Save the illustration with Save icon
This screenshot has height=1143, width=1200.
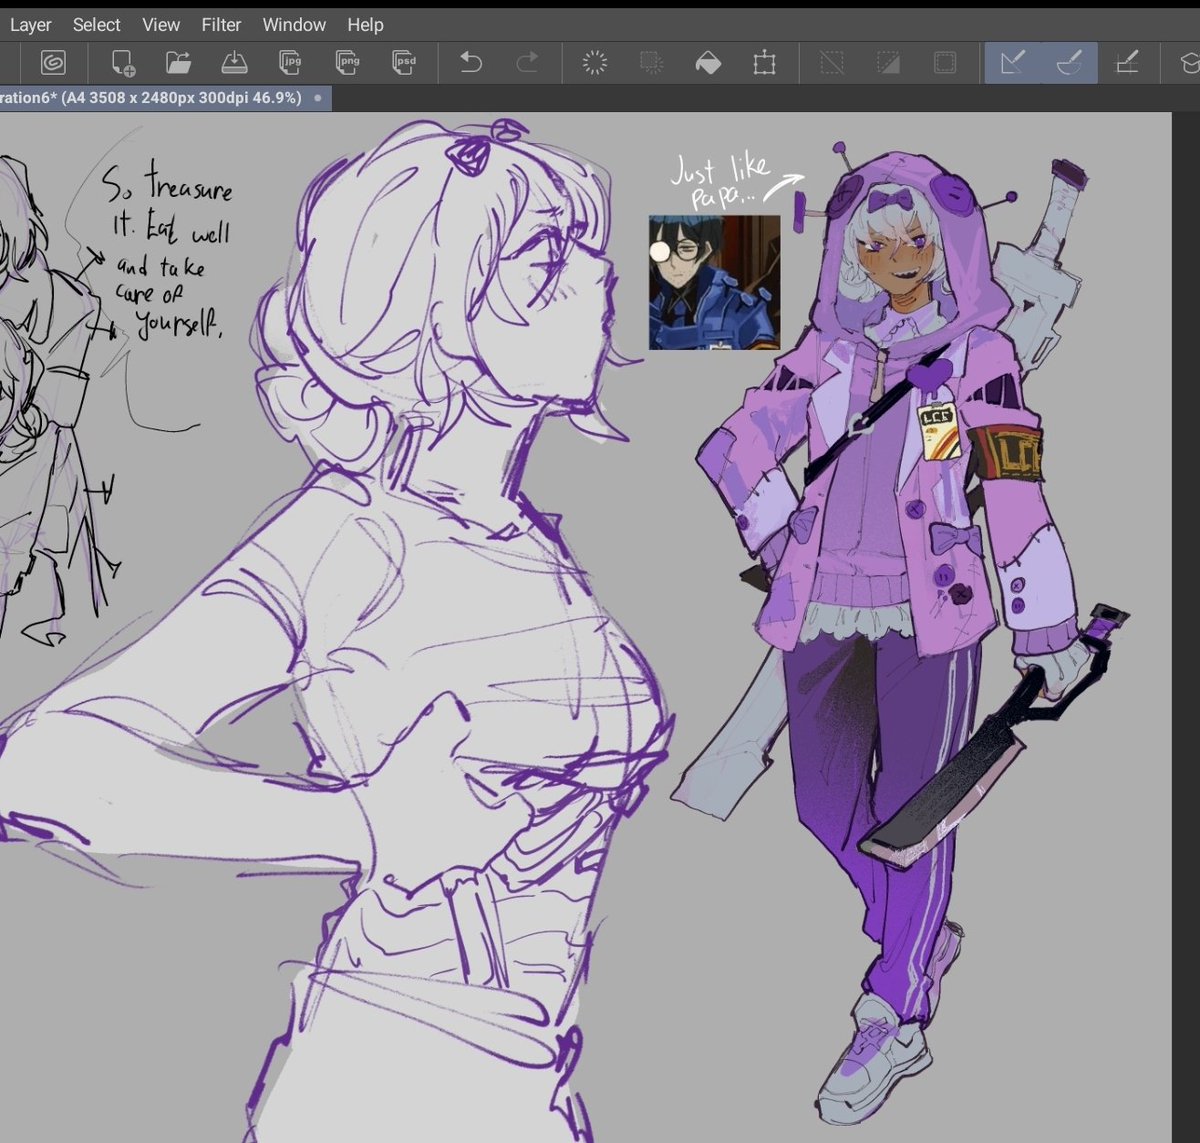click(x=234, y=63)
